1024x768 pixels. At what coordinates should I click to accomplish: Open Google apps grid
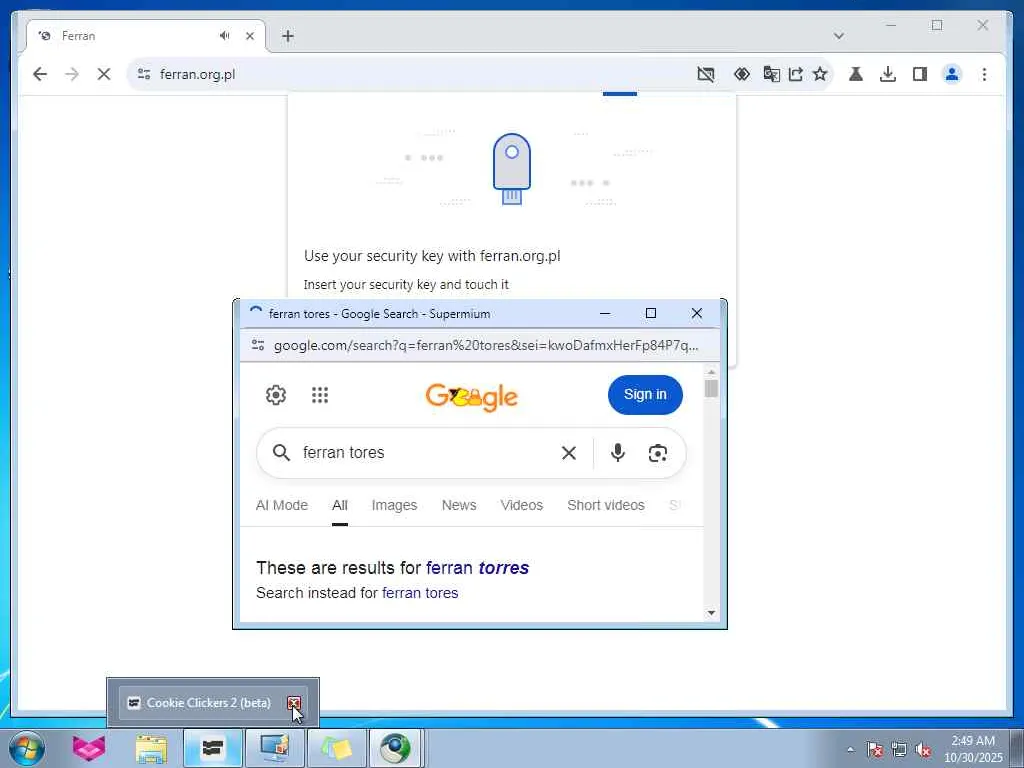320,394
